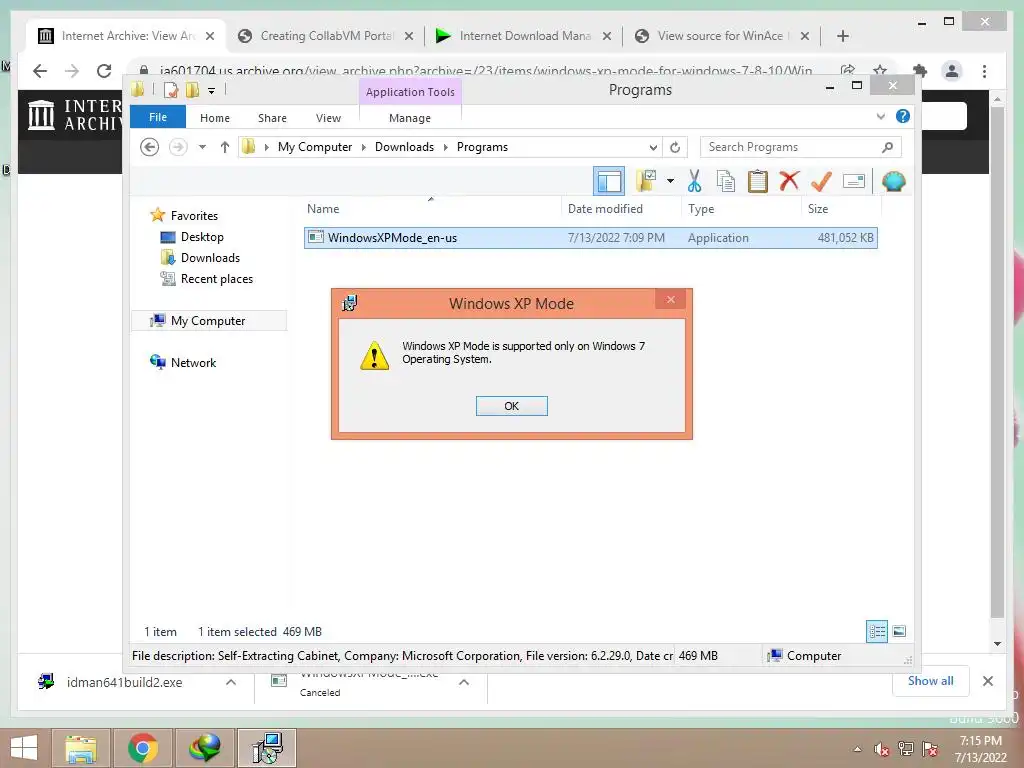Close the Chrome downloads bar
This screenshot has height=768, width=1024.
point(987,681)
